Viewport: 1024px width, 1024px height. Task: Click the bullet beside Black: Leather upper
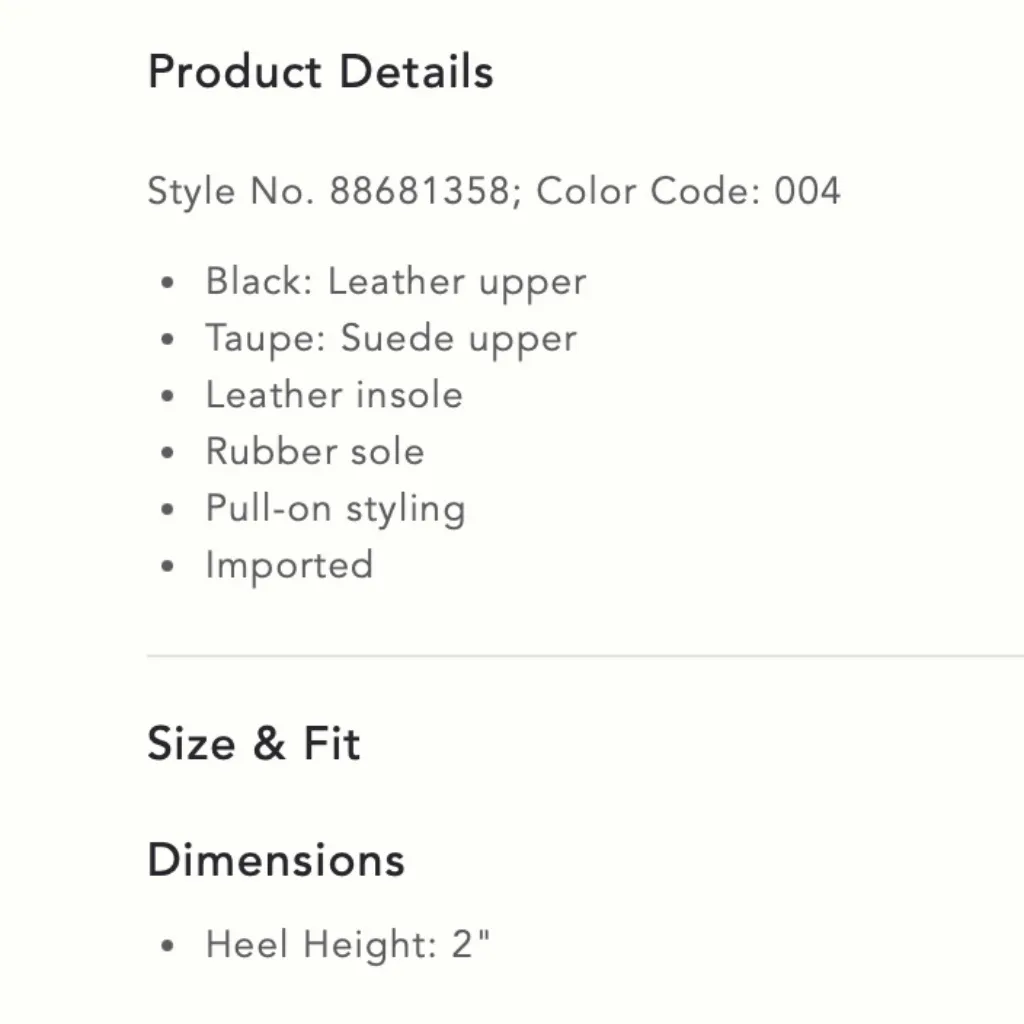[x=168, y=283]
